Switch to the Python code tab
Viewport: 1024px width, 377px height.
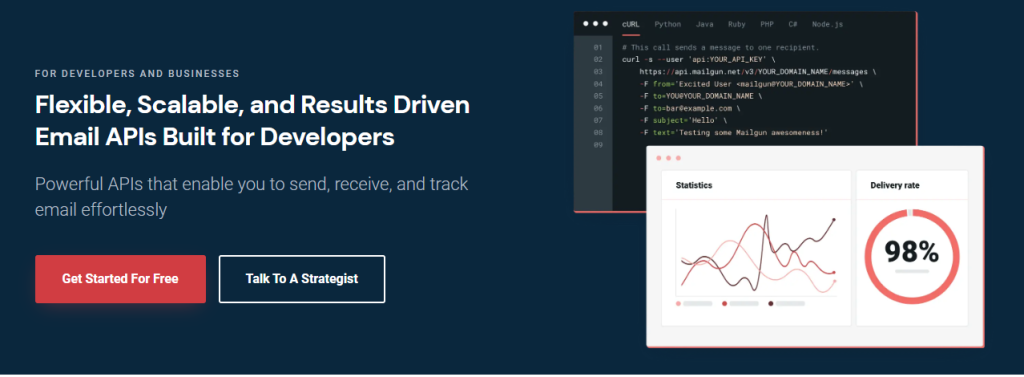point(667,24)
